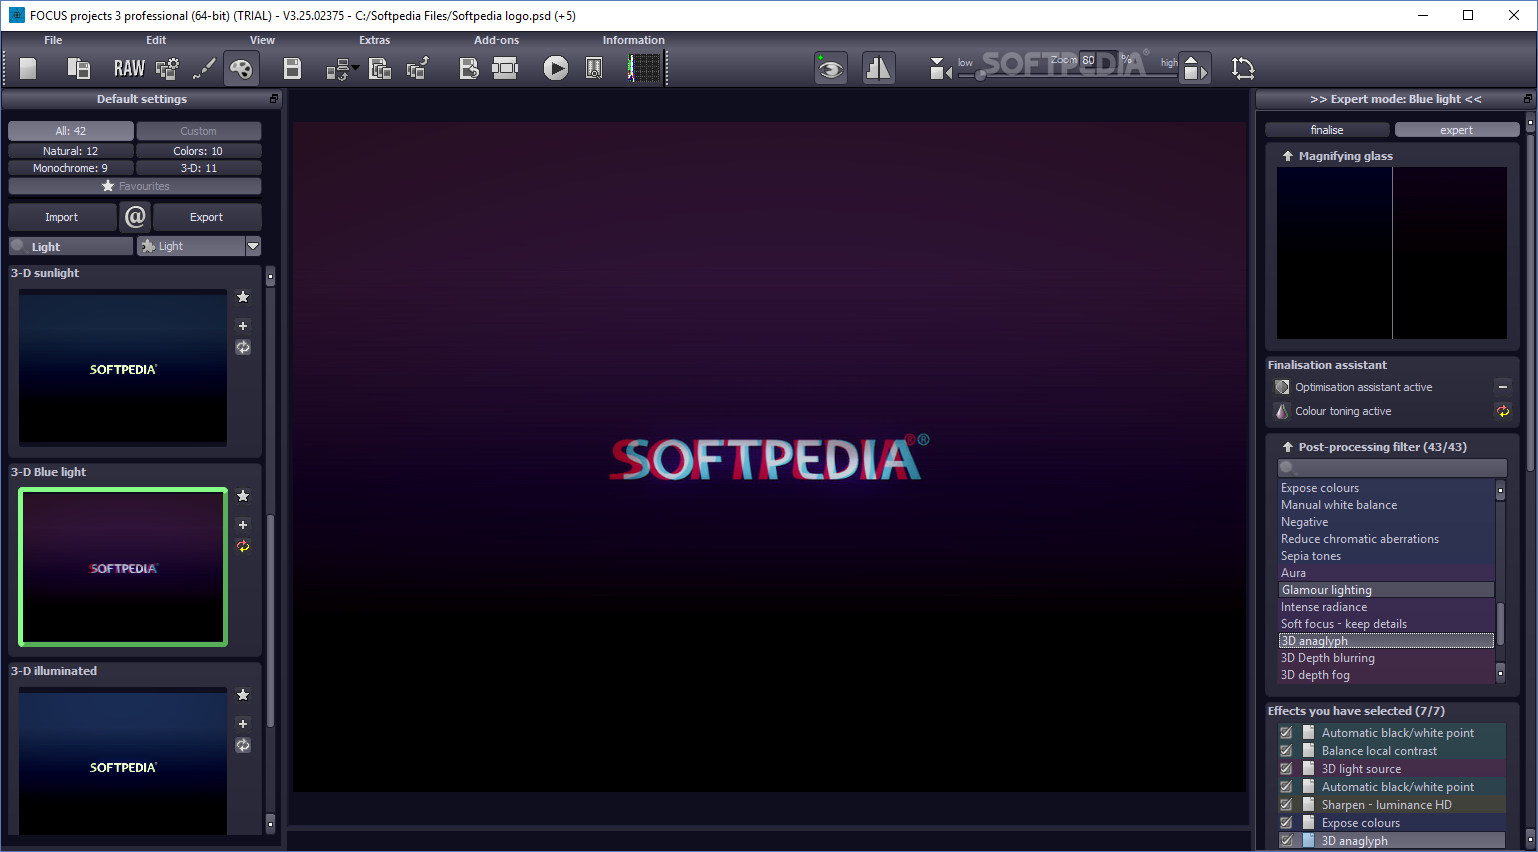Open the film magnifier inspection icon
1538x852 pixels.
[x=594, y=68]
